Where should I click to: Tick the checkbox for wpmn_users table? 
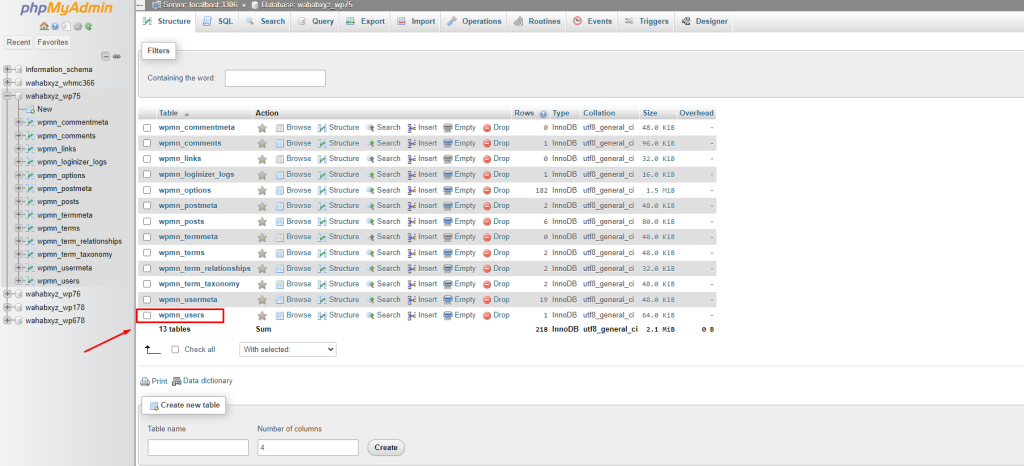click(x=147, y=315)
